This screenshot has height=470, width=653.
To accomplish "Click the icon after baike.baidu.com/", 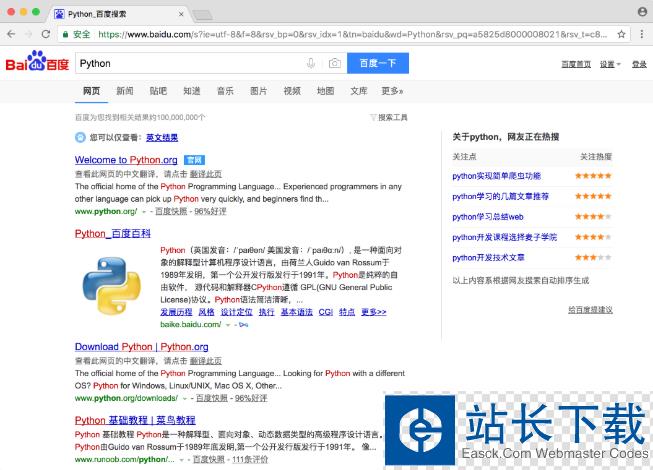I will click(244, 325).
